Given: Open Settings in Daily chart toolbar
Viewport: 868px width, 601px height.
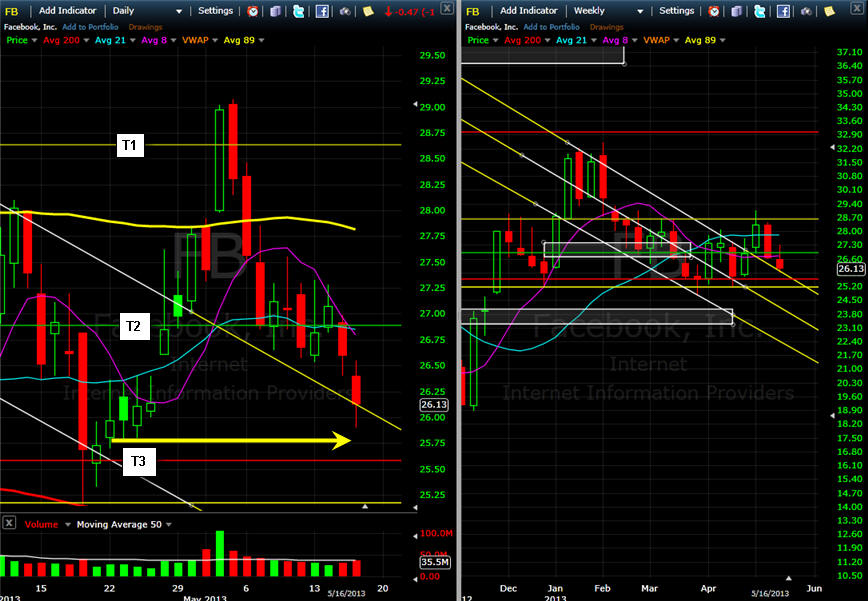Looking at the screenshot, I should coord(215,11).
